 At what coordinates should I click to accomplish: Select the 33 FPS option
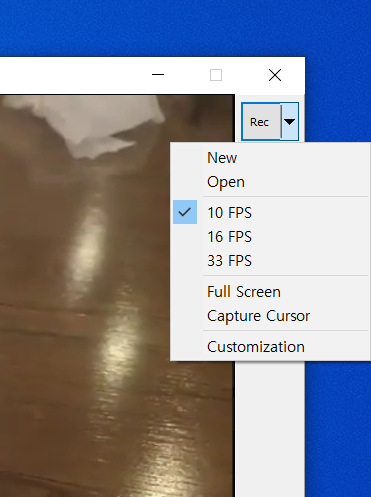pyautogui.click(x=270, y=261)
